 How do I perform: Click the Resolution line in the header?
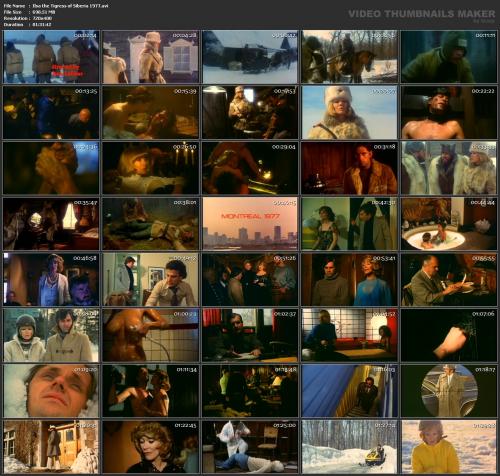[x=28, y=18]
